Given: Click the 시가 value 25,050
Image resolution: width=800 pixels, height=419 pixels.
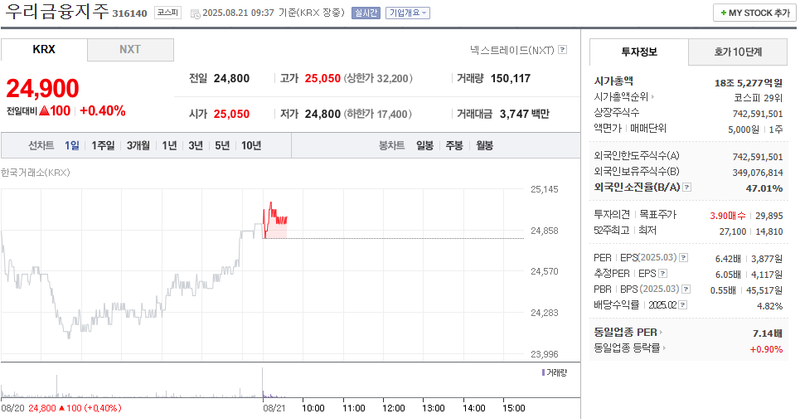Looking at the screenshot, I should point(232,114).
